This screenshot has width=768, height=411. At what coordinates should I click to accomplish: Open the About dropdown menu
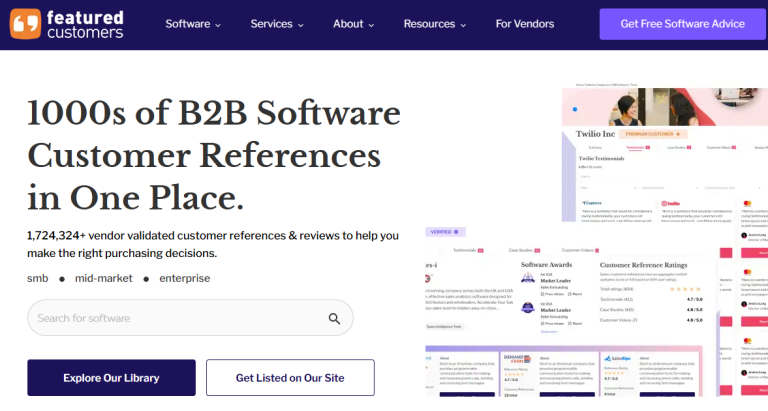coord(354,24)
